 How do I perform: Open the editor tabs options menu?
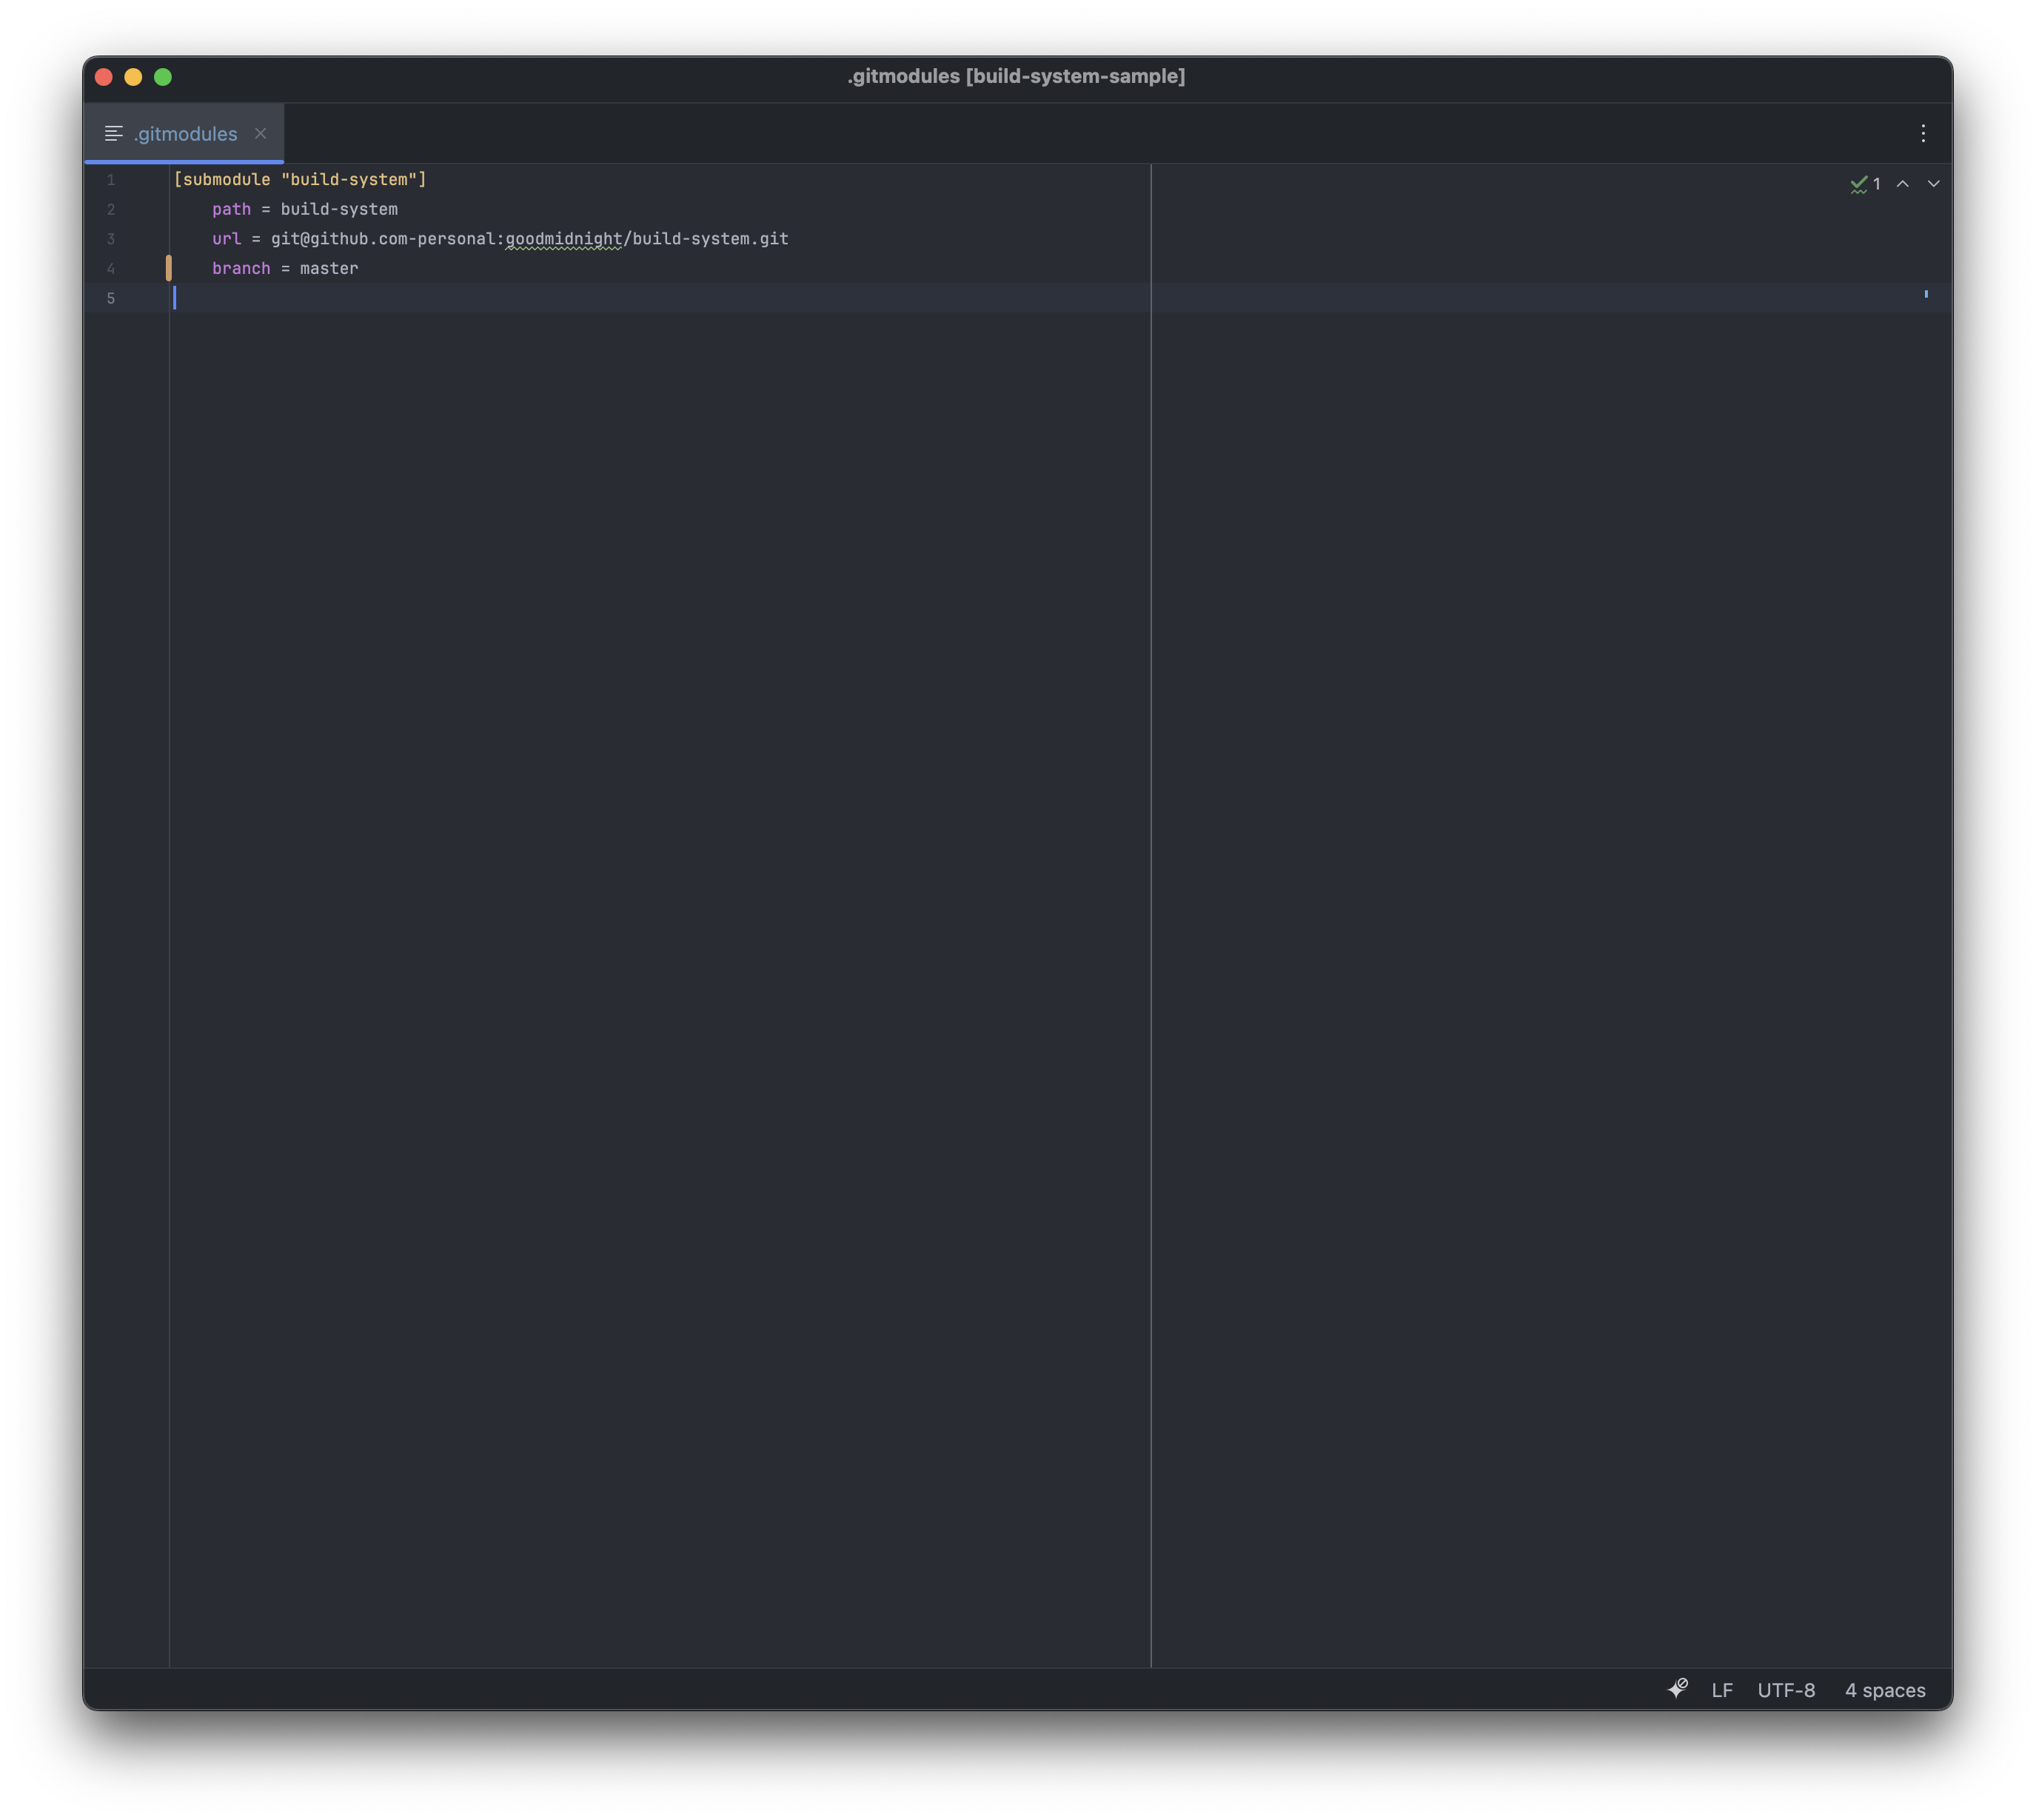1922,134
